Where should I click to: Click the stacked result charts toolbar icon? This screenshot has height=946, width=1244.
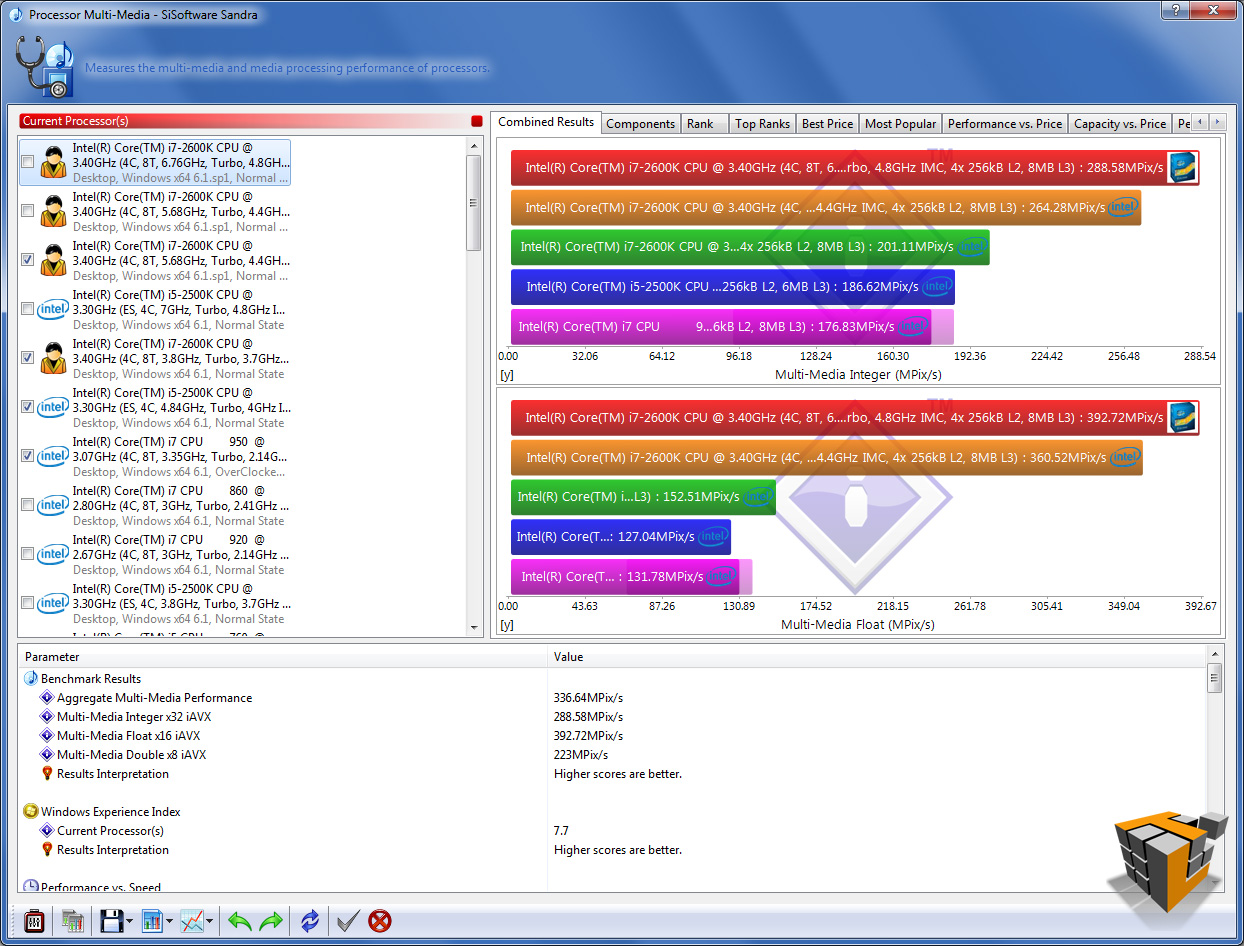pyautogui.click(x=72, y=920)
